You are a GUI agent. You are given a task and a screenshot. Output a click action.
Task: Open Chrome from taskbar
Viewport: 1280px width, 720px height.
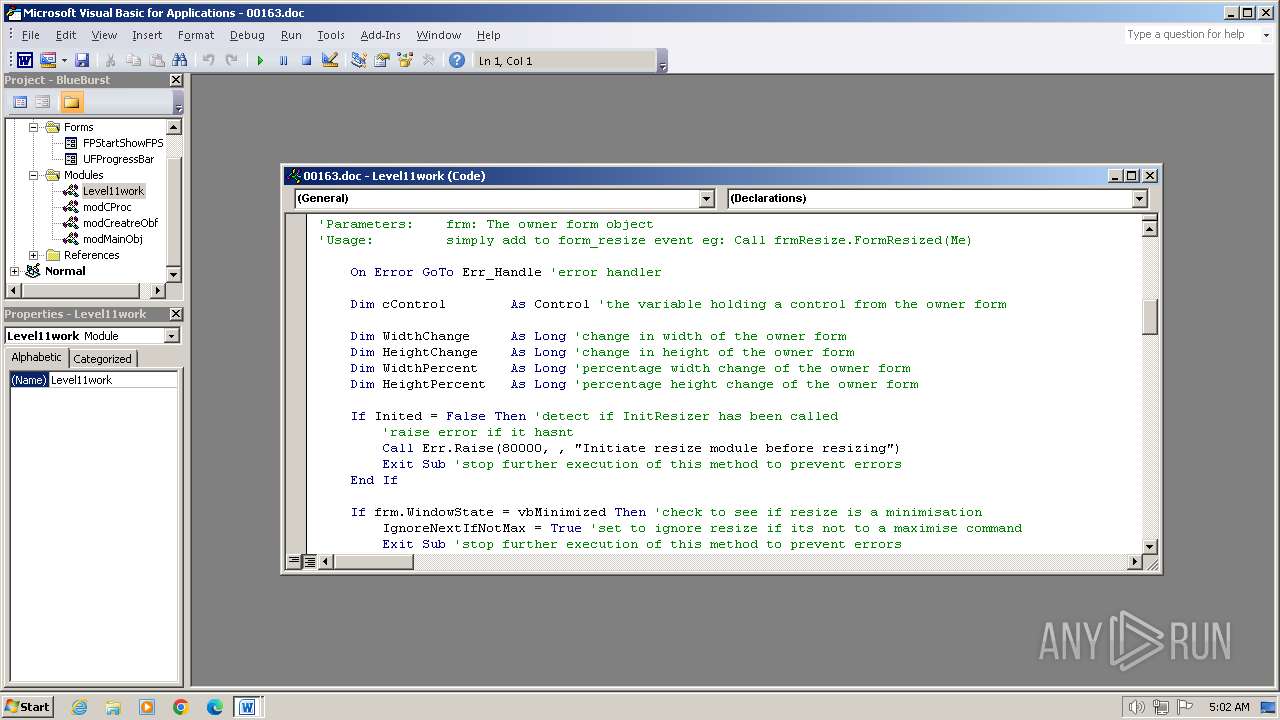[180, 707]
